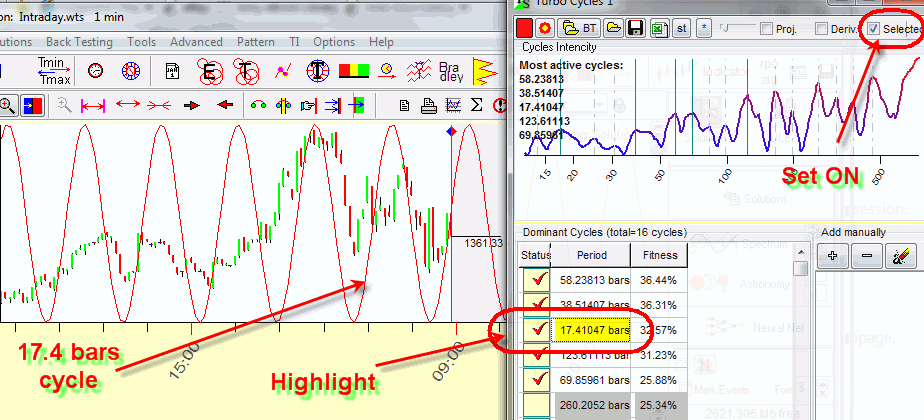The width and height of the screenshot is (924, 420).
Task: Uncheck the Selected checkbox
Action: (873, 29)
